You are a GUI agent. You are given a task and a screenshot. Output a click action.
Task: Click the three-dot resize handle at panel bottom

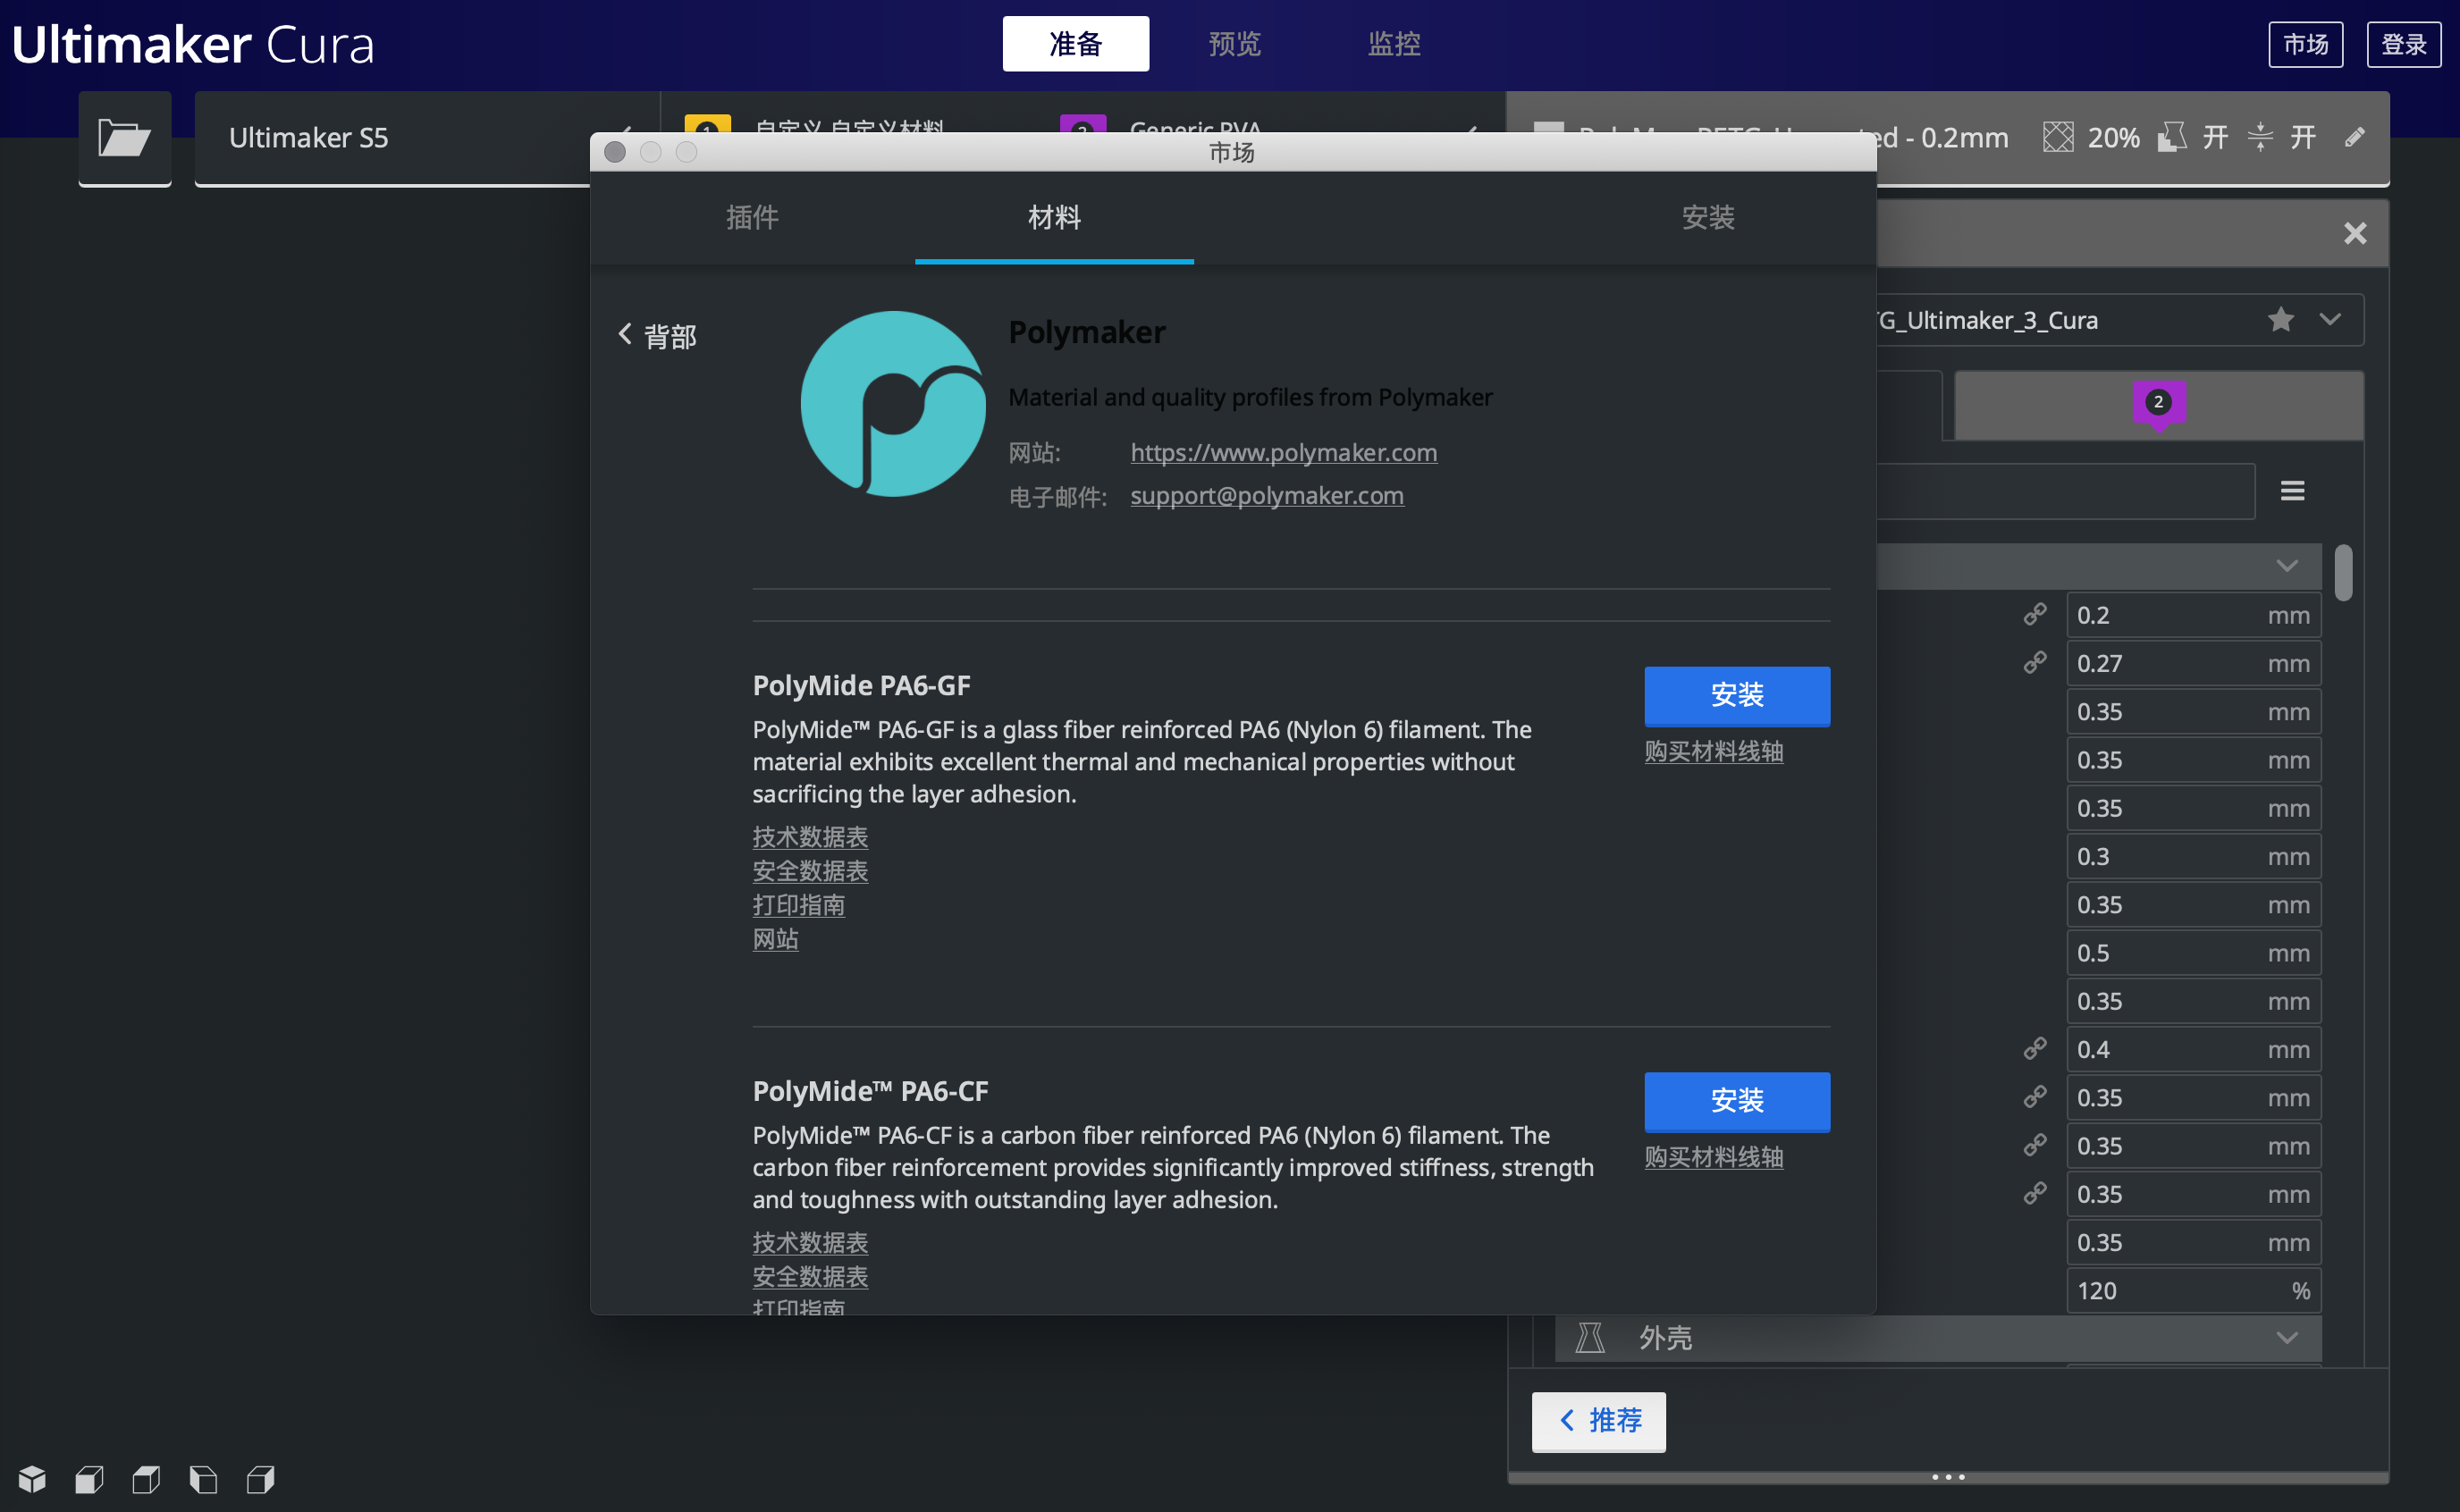1947,1476
